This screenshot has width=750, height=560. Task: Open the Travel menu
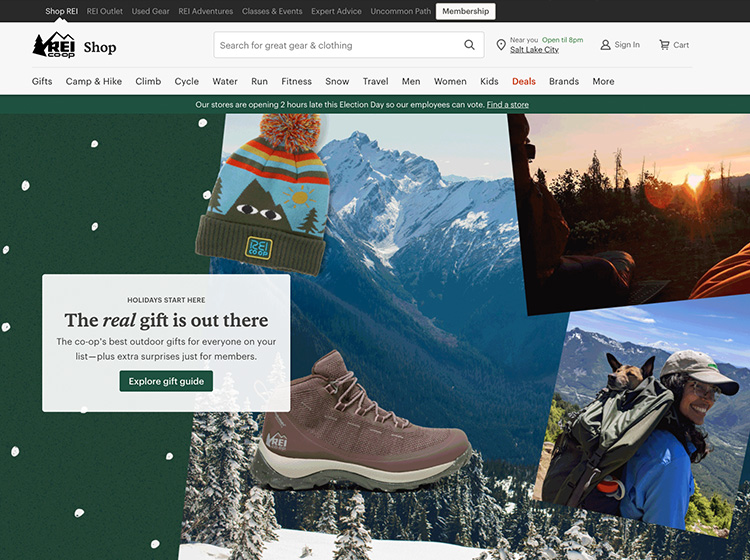[375, 81]
